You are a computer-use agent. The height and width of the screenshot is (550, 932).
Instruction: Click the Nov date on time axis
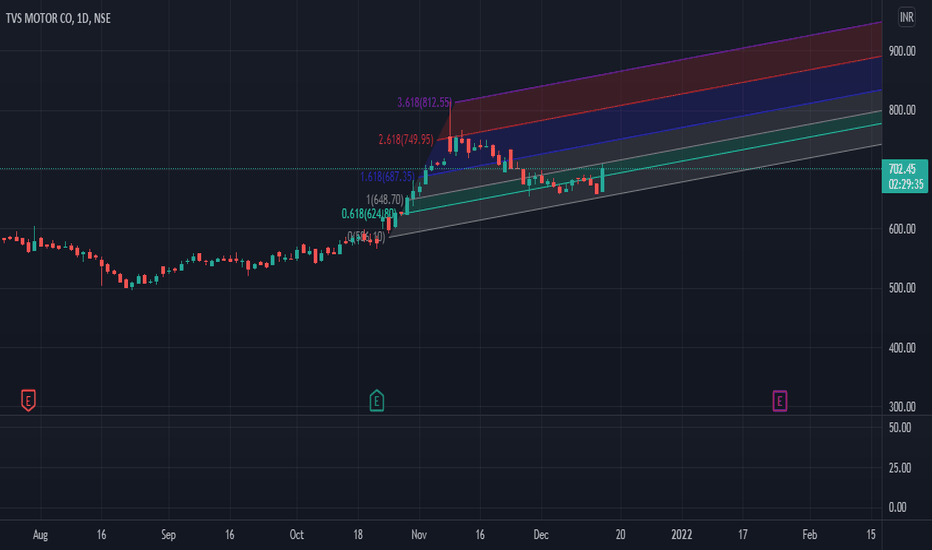click(419, 535)
